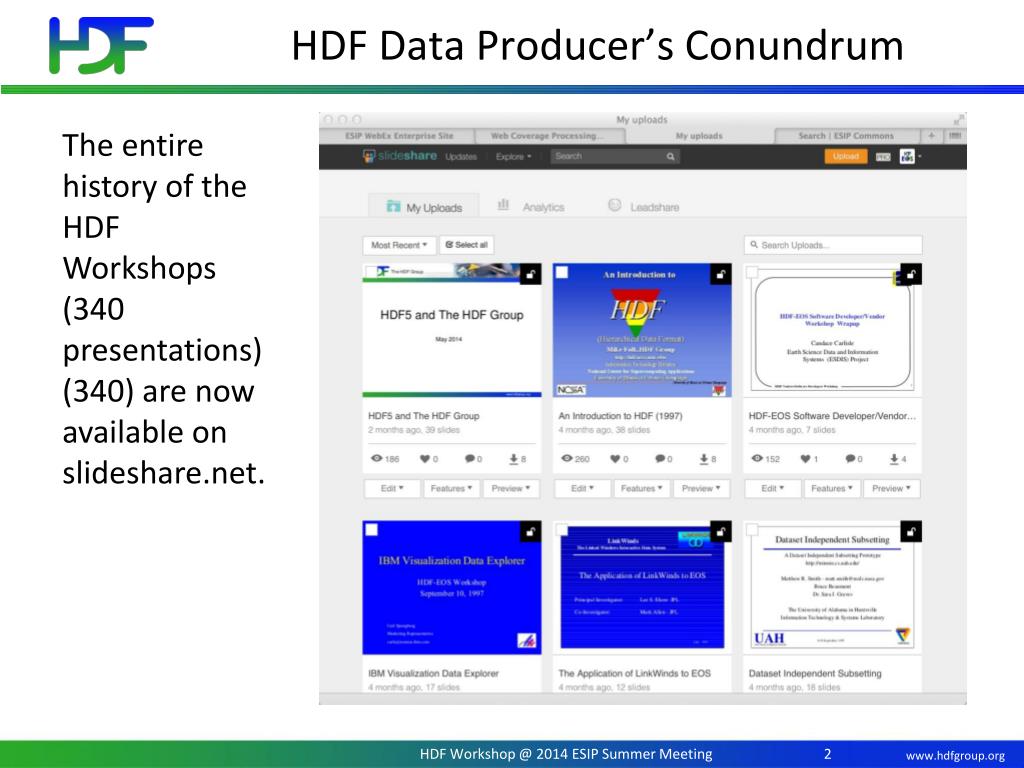Open HDF-EOS Software Developer/Vendor title link
The width and height of the screenshot is (1024, 768).
(x=833, y=416)
